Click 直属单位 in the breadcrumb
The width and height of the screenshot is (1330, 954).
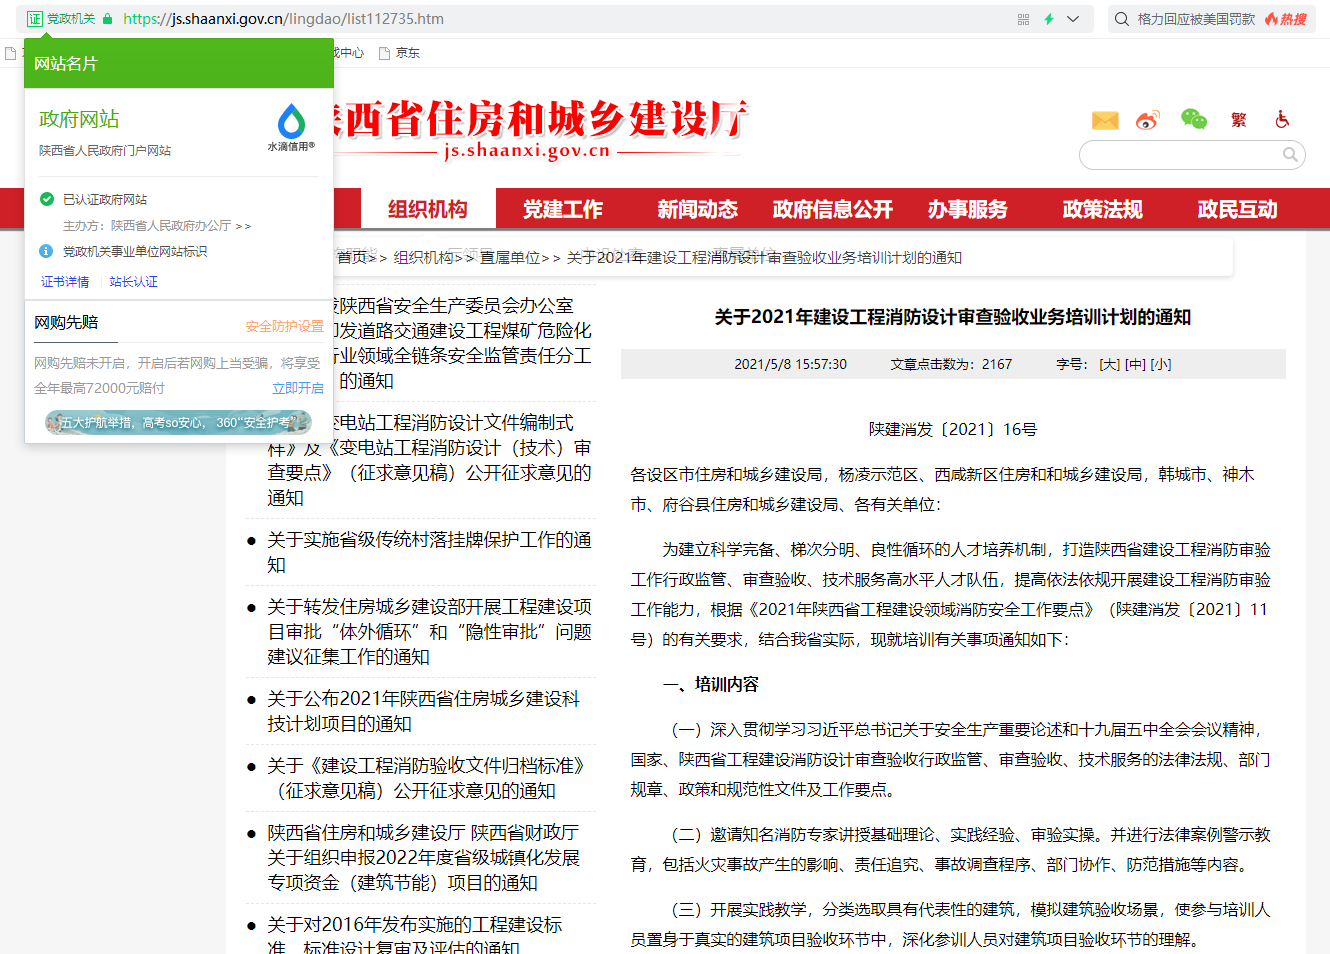(510, 258)
